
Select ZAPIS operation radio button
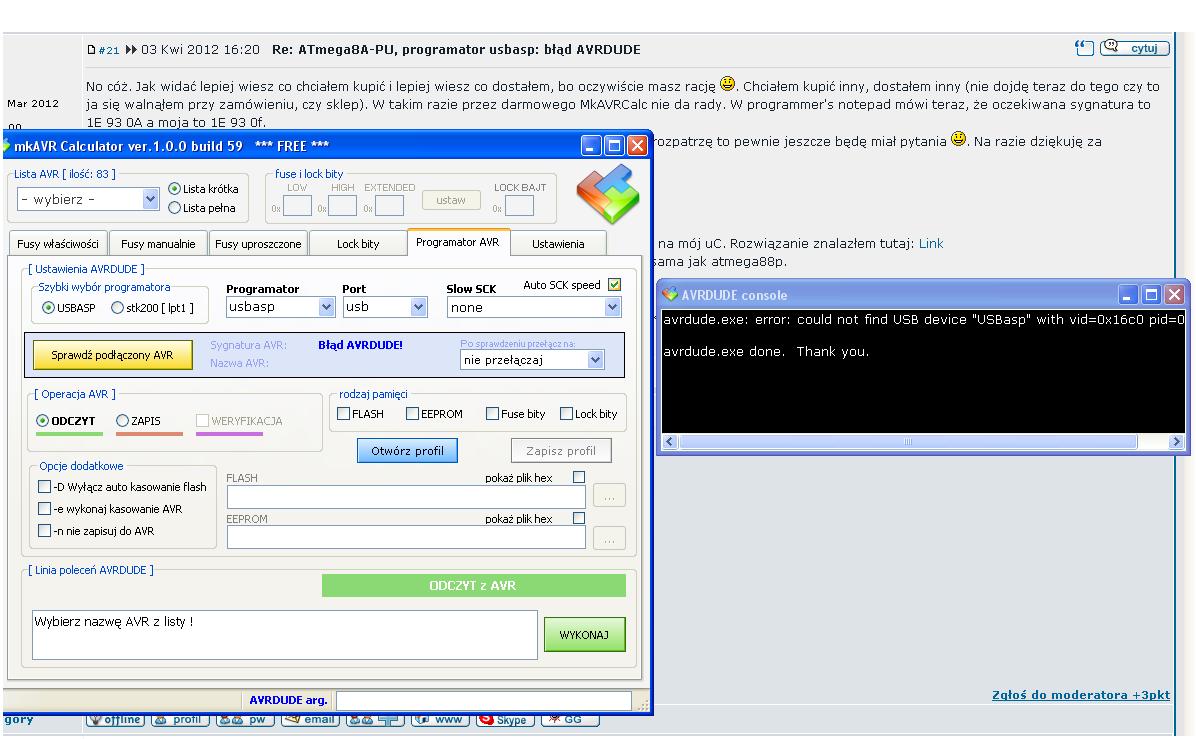click(x=123, y=420)
